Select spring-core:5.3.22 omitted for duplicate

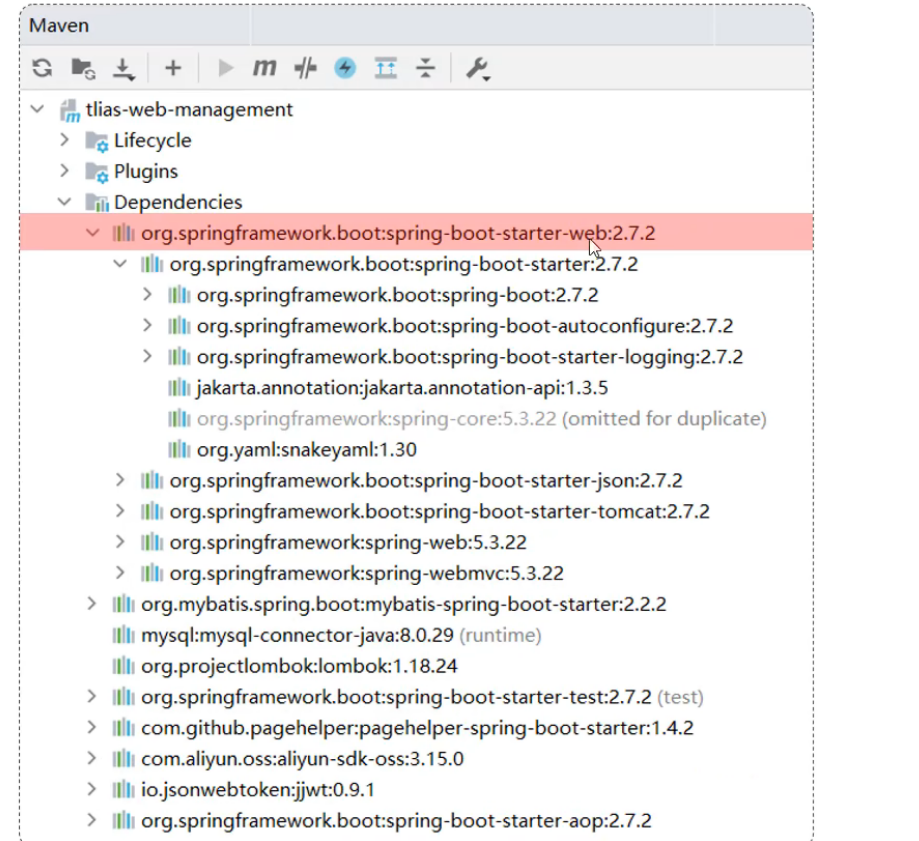[x=482, y=419]
